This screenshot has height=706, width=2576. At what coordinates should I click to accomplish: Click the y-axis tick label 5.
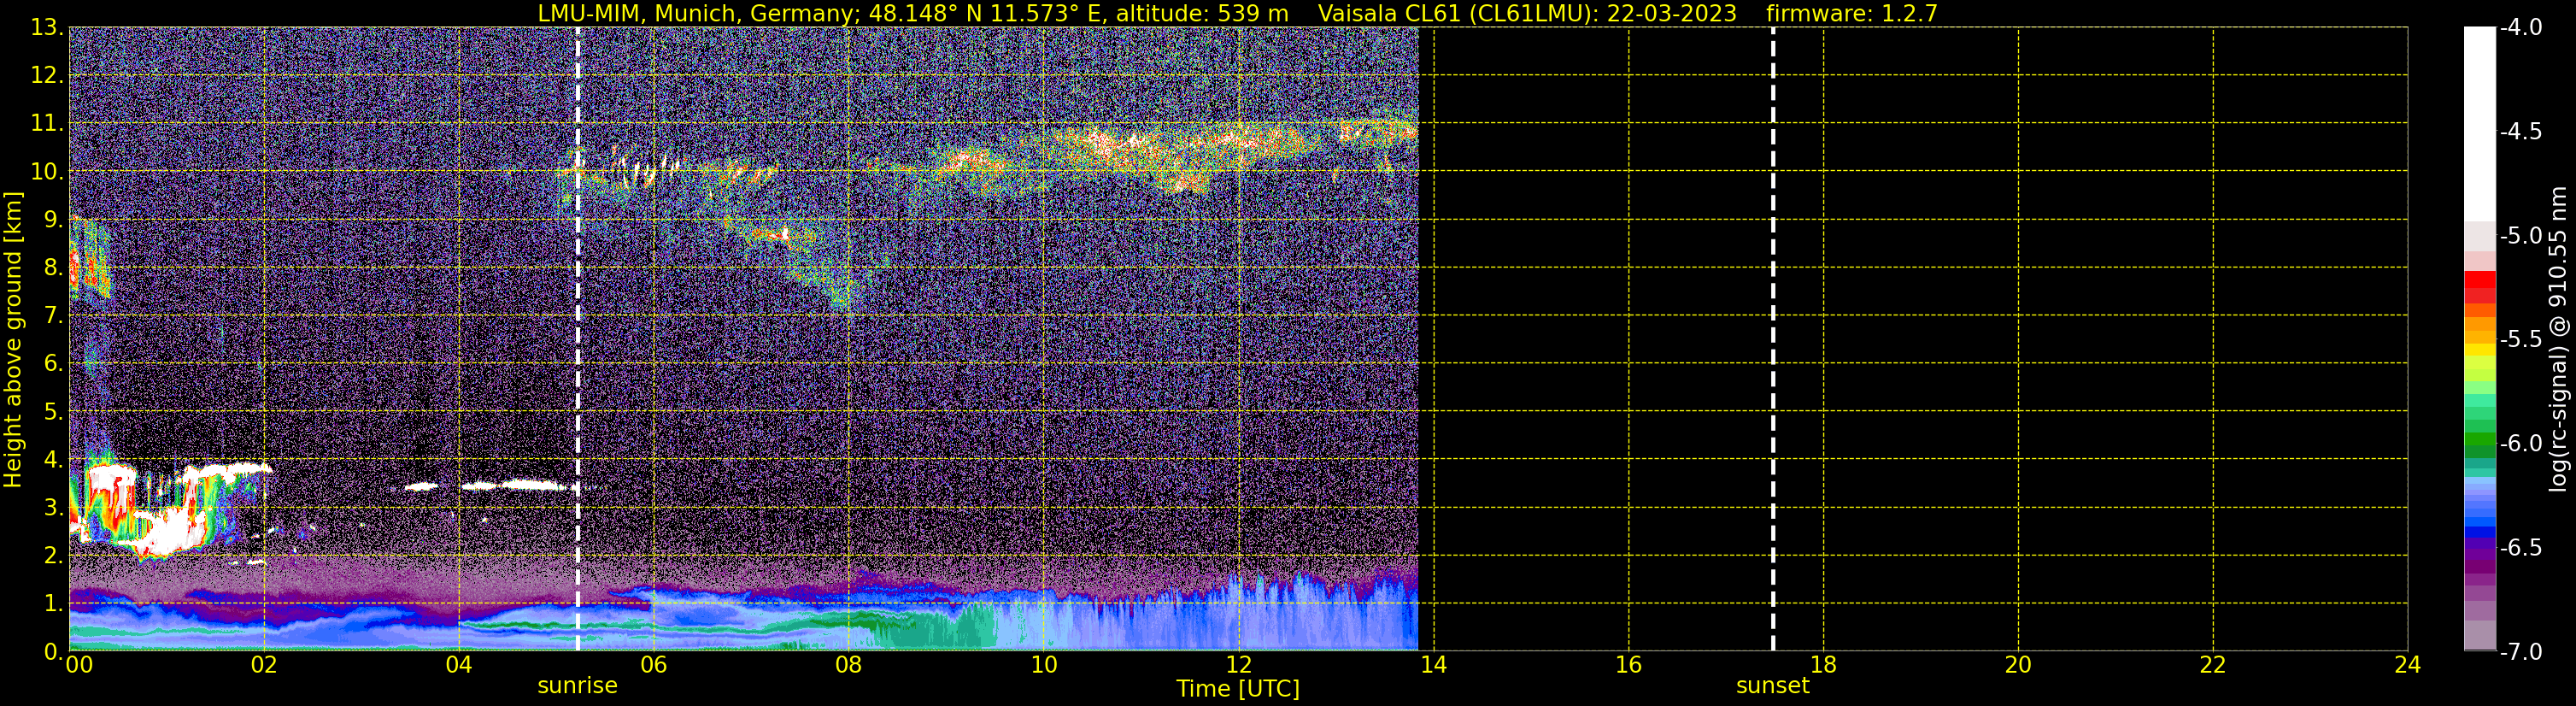(x=53, y=412)
